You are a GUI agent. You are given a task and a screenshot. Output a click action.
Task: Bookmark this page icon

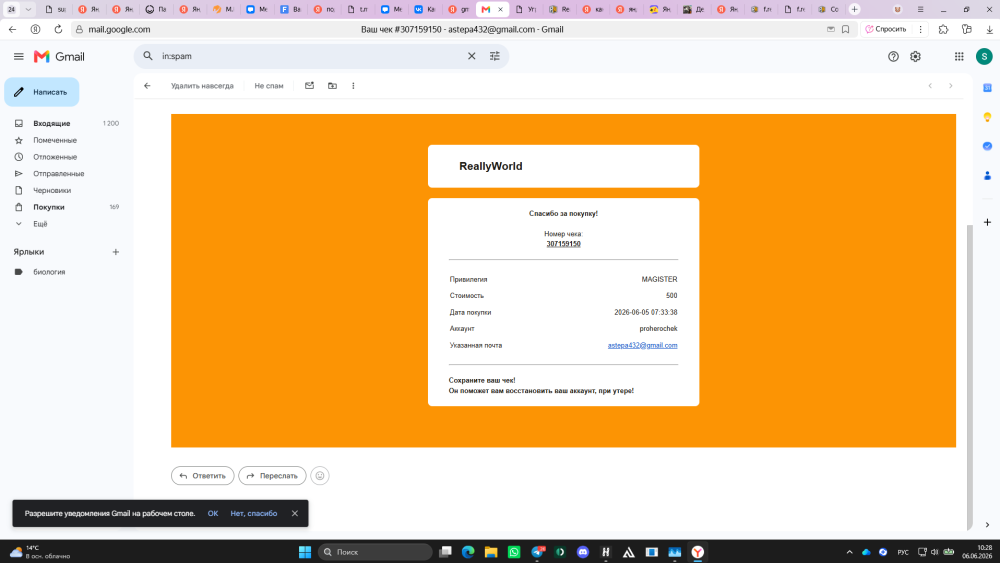846,29
